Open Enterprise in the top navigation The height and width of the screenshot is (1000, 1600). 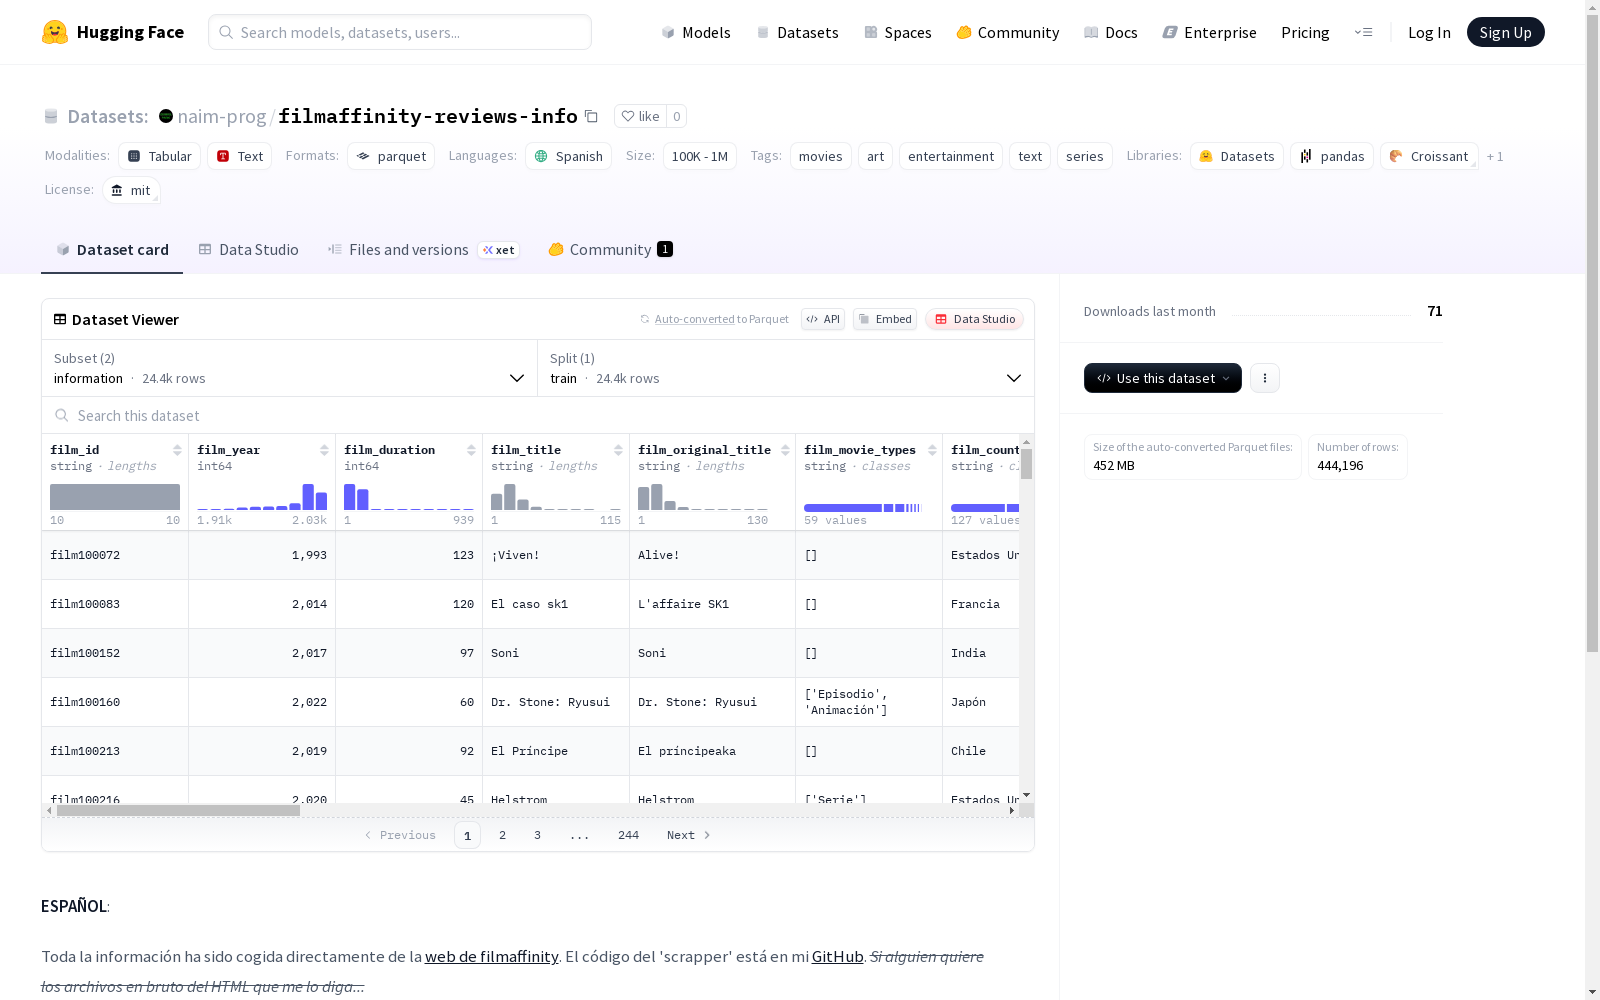1209,32
